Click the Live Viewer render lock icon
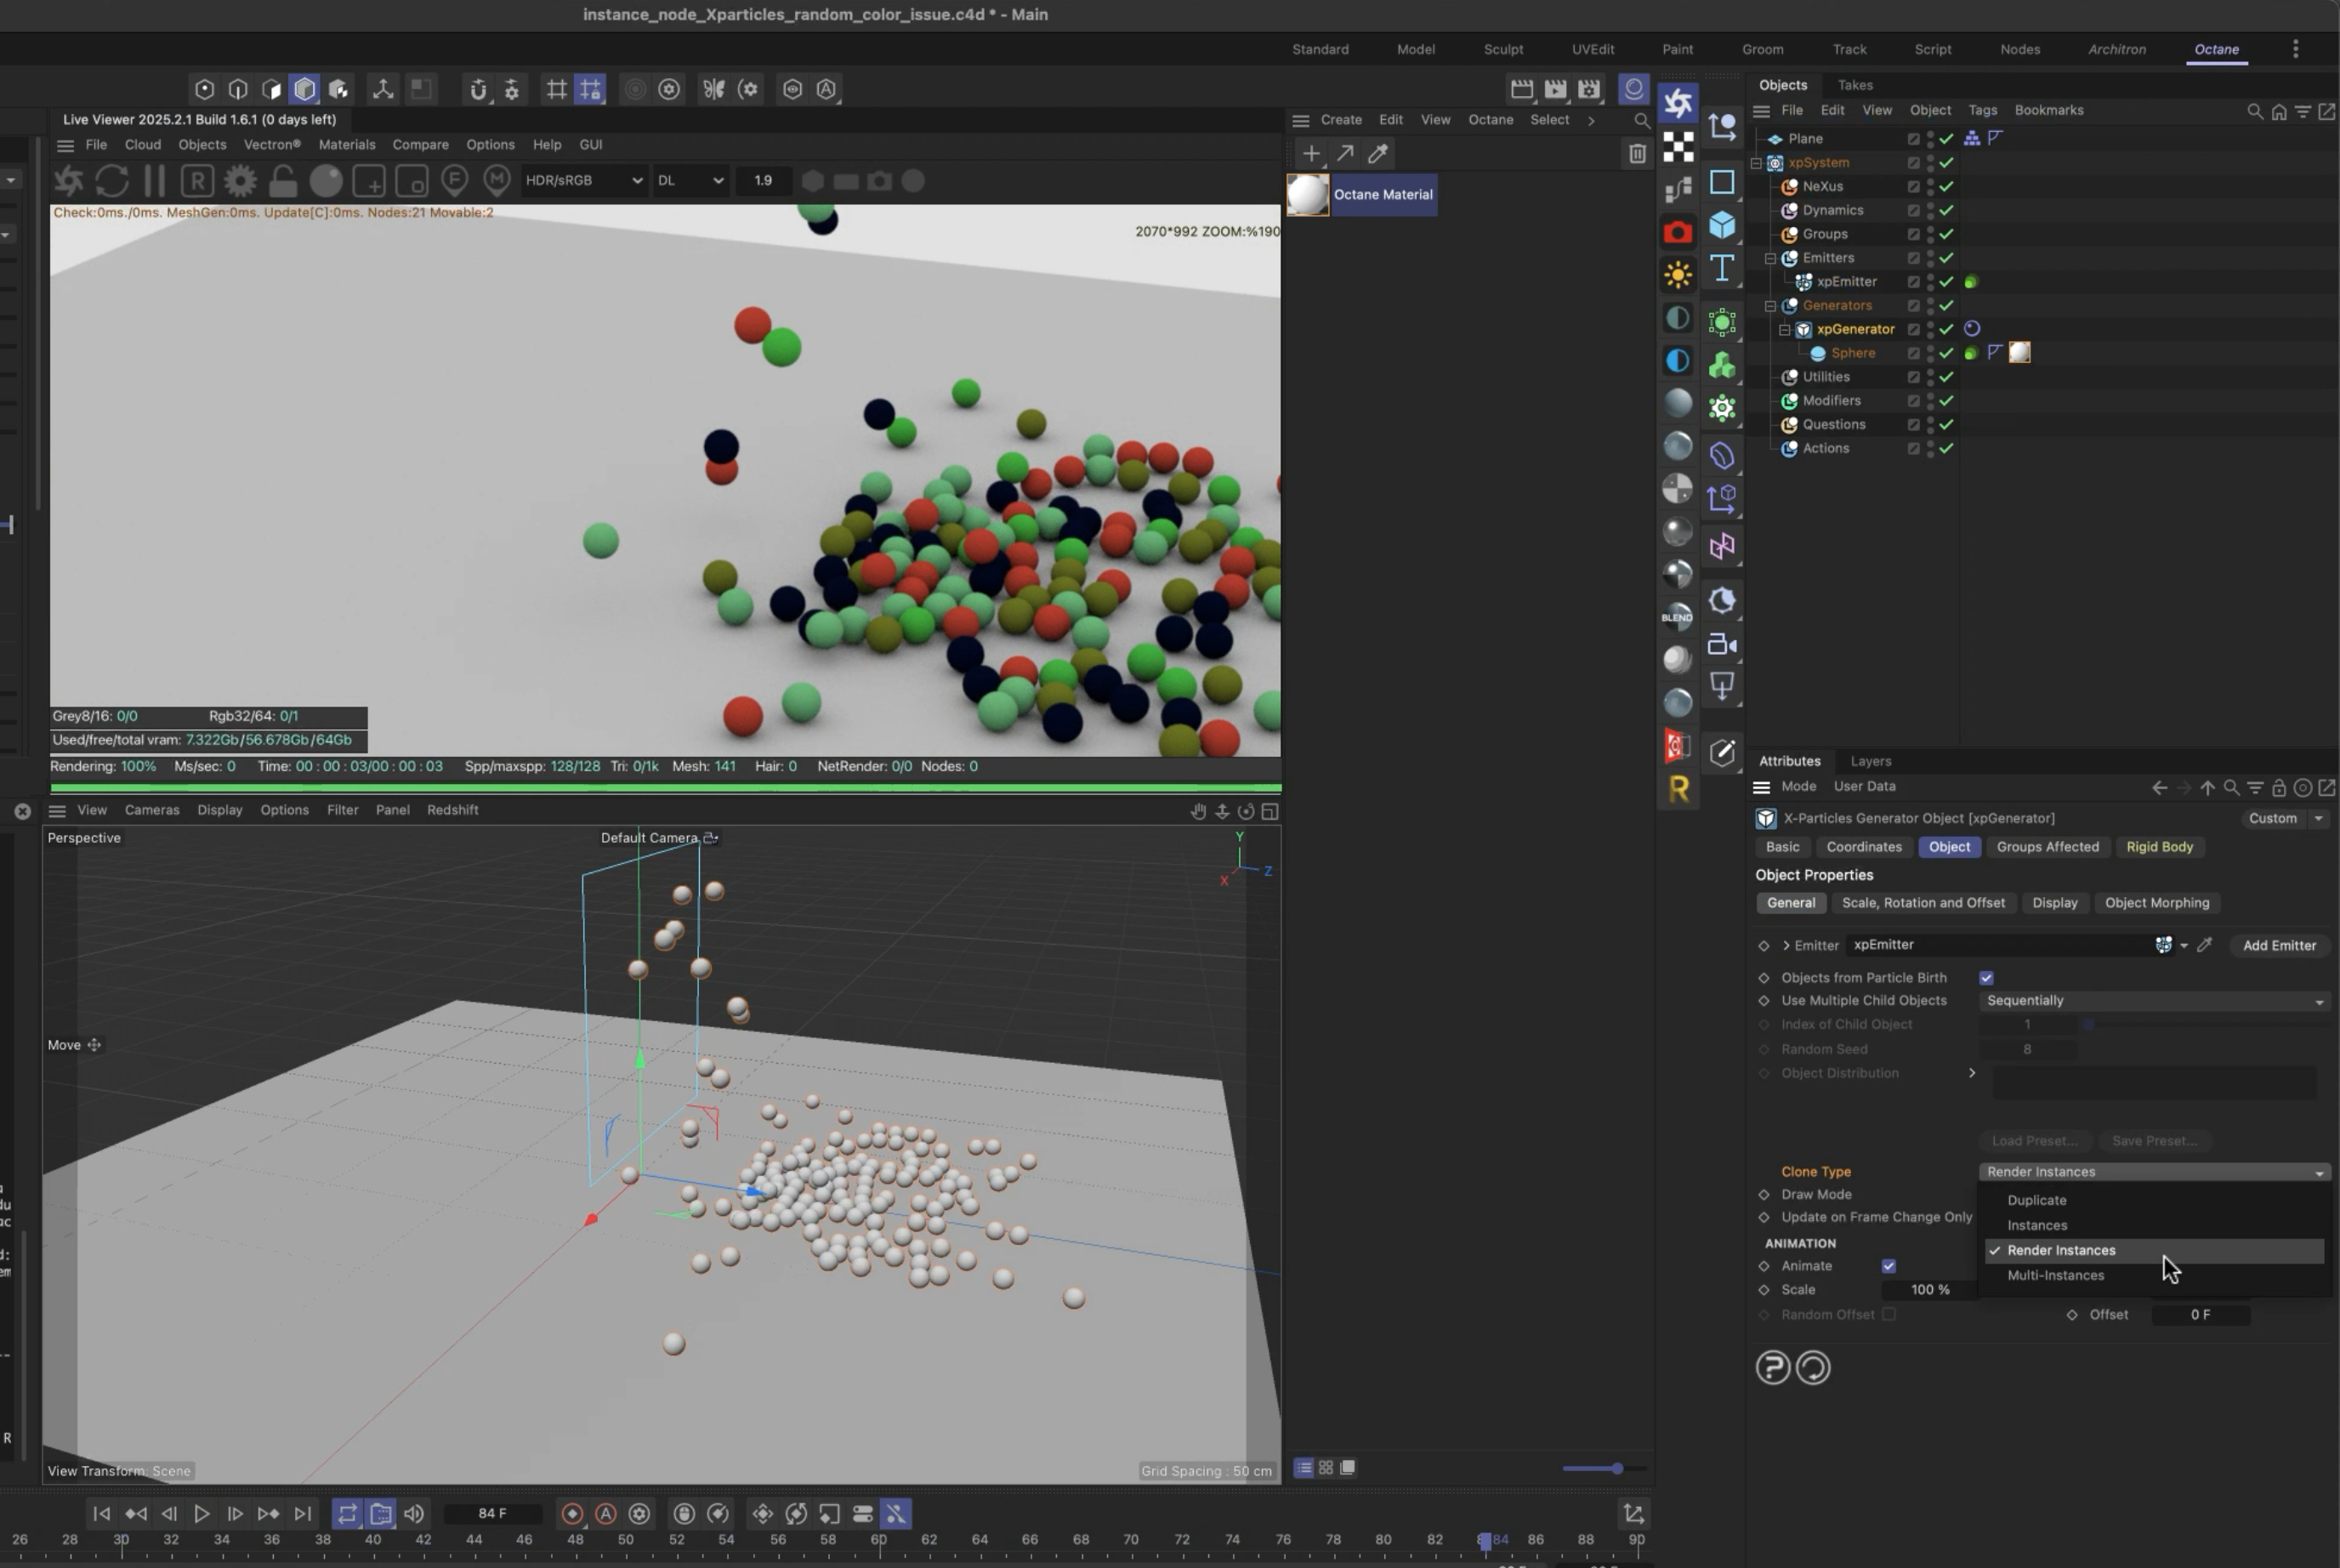 click(283, 181)
